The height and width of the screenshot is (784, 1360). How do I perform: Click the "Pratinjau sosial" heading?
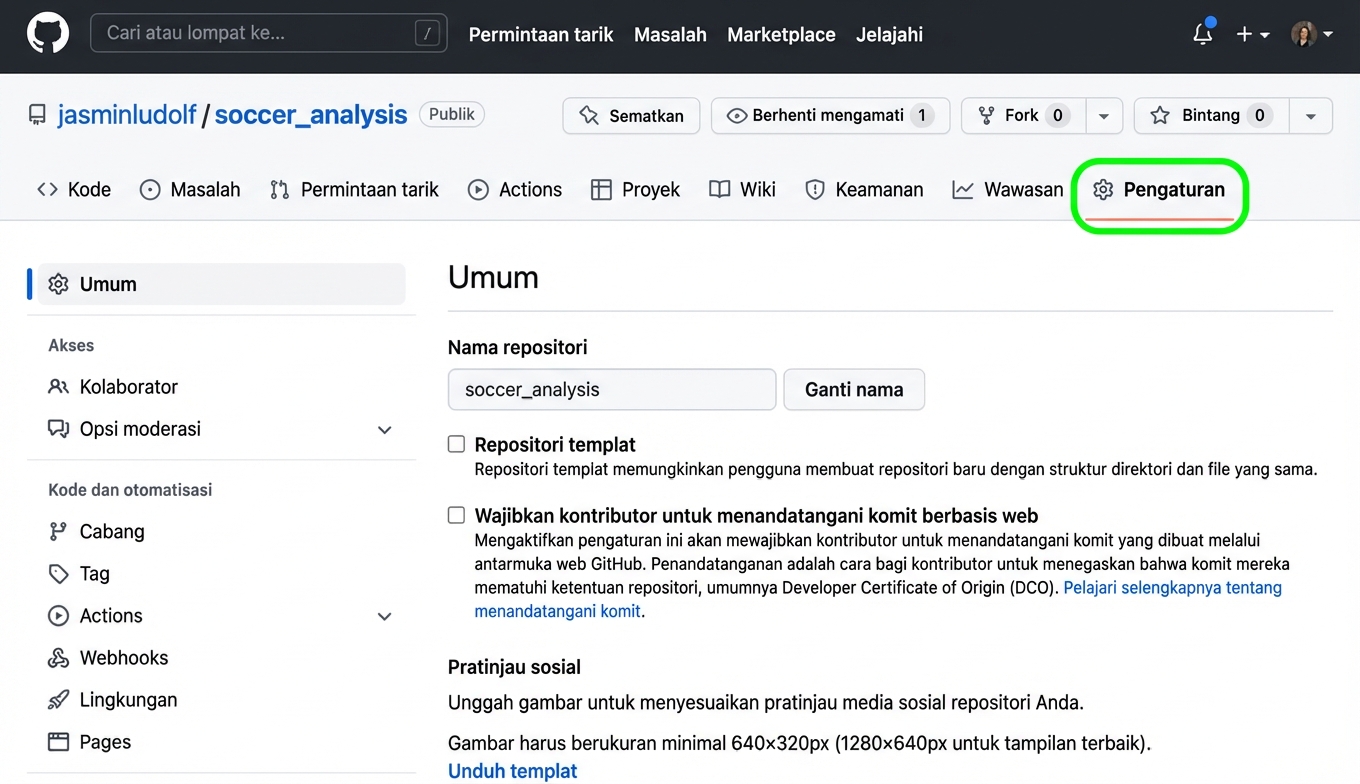coord(514,667)
